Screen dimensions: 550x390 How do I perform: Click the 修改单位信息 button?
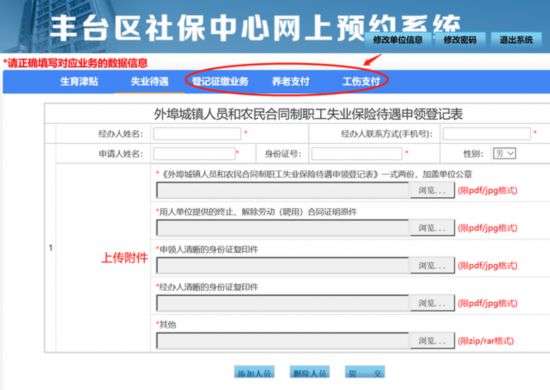coord(398,40)
